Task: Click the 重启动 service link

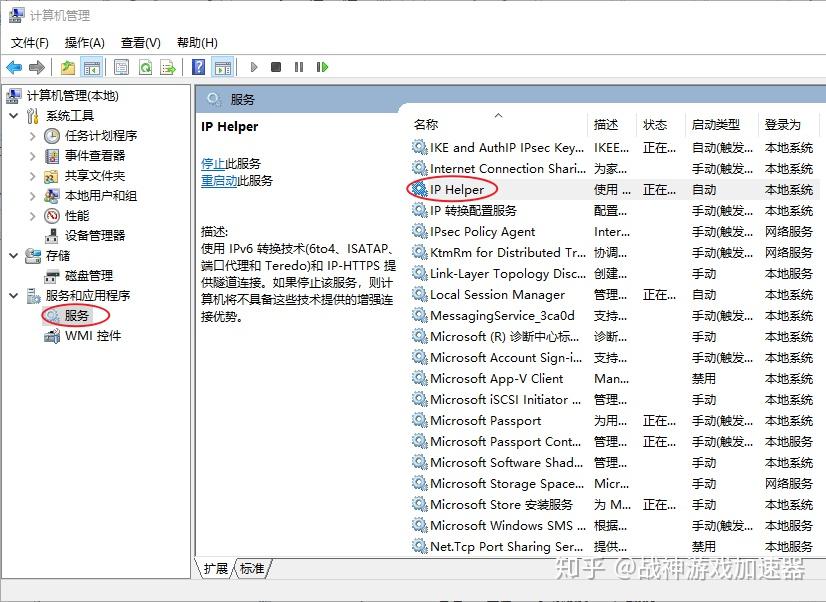Action: click(x=219, y=181)
